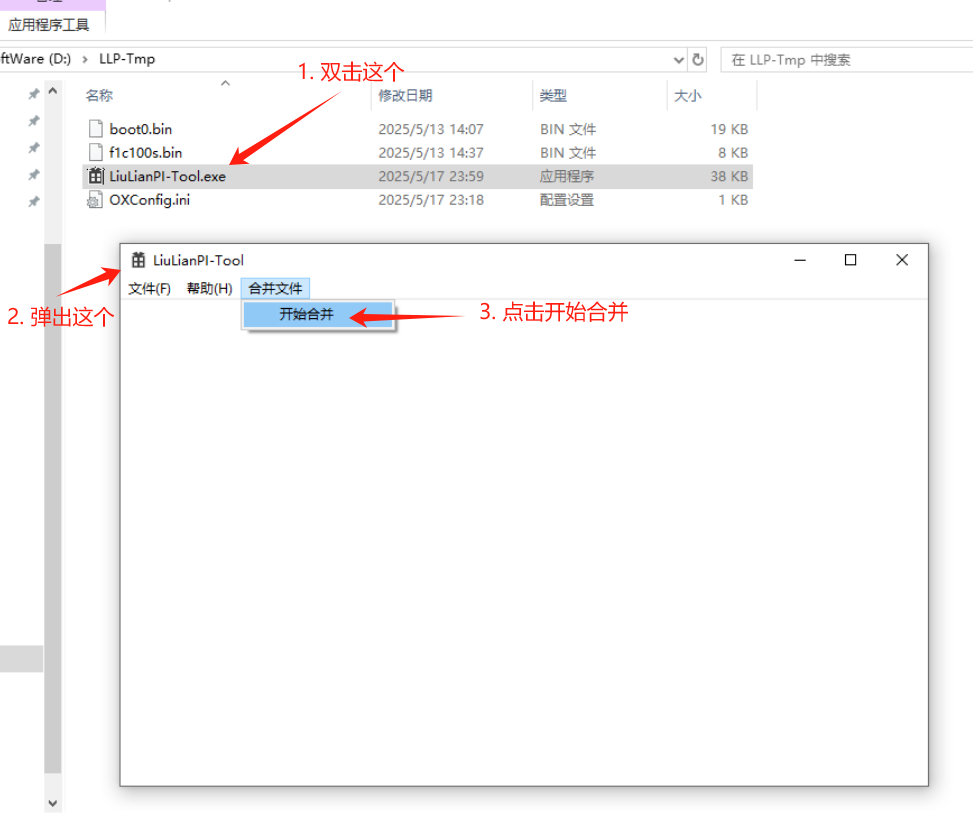Click the 2025/5/17 23:18 date cell
The width and height of the screenshot is (973, 816).
[431, 200]
